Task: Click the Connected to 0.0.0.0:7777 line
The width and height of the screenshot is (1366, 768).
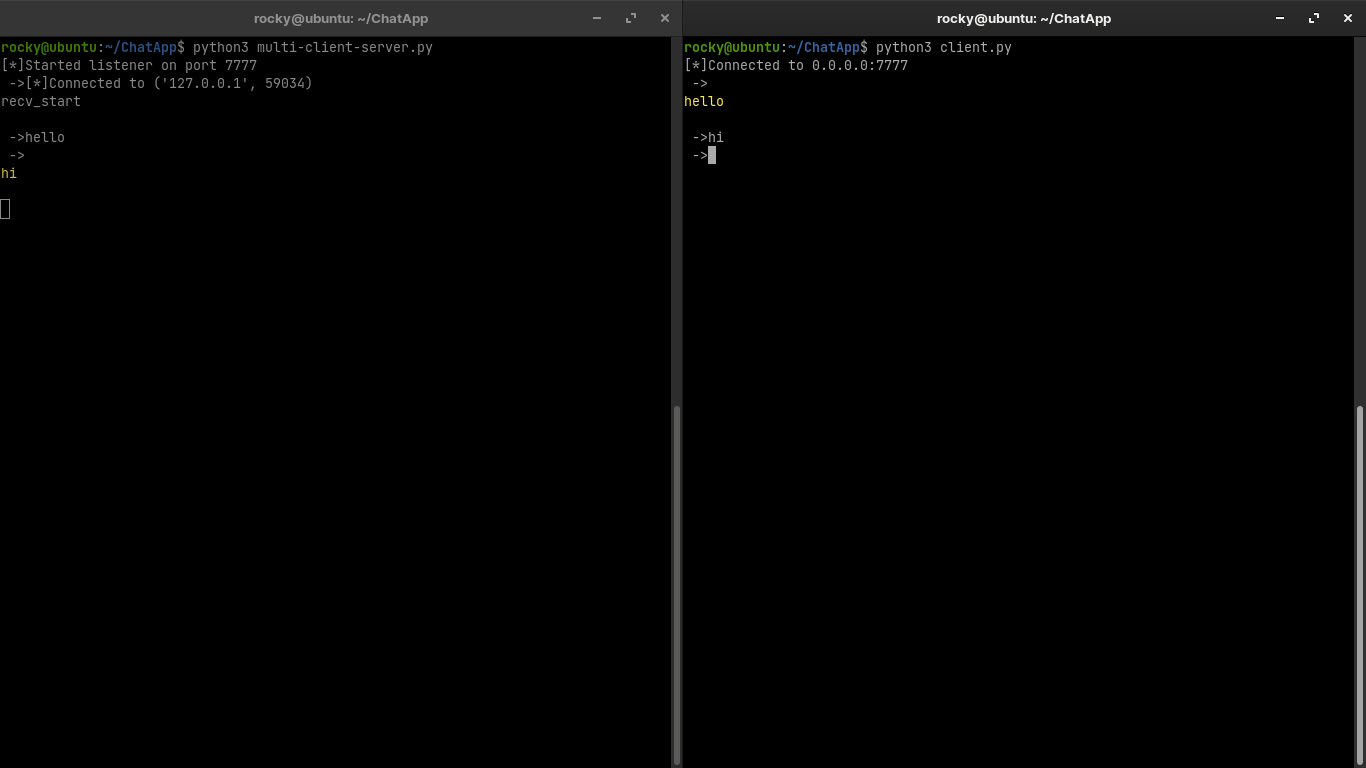Action: (x=797, y=65)
